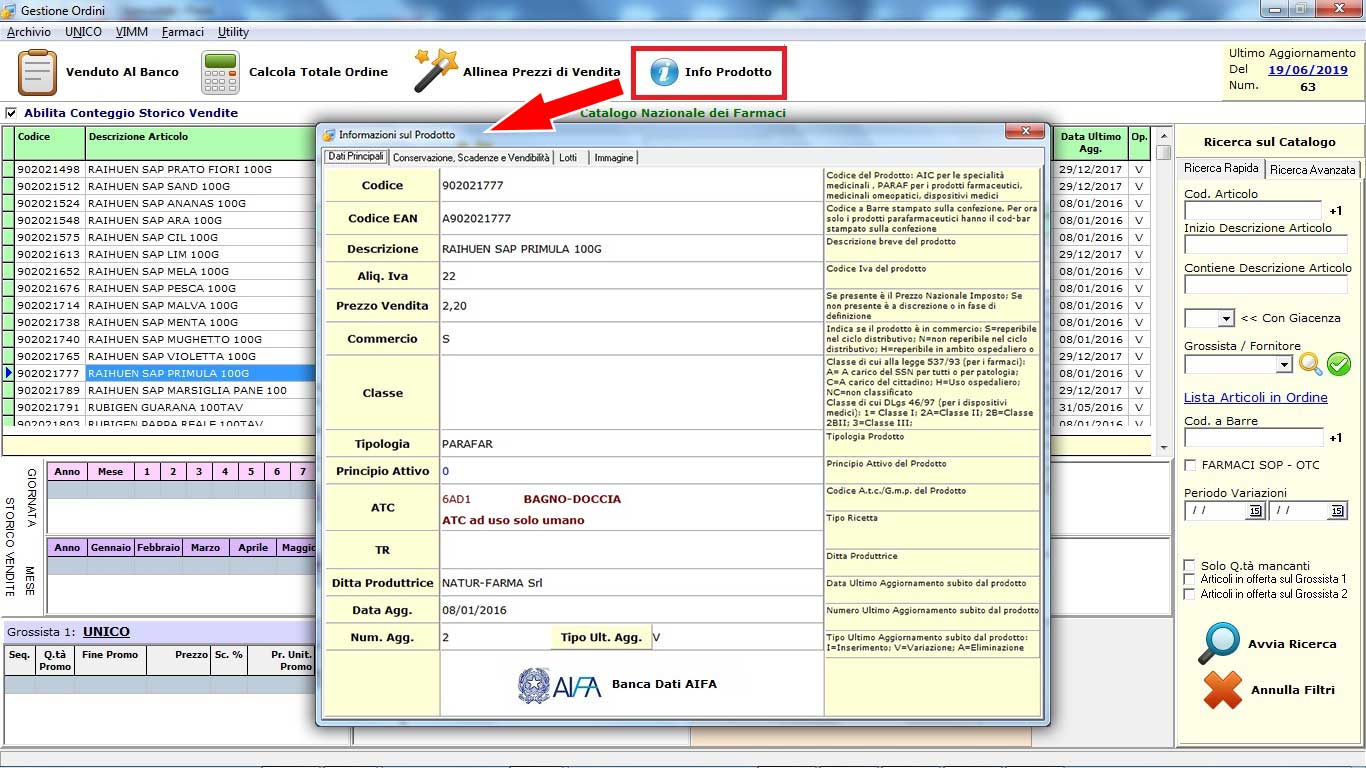
Task: Click the Info Prodotto label
Action: click(x=728, y=72)
